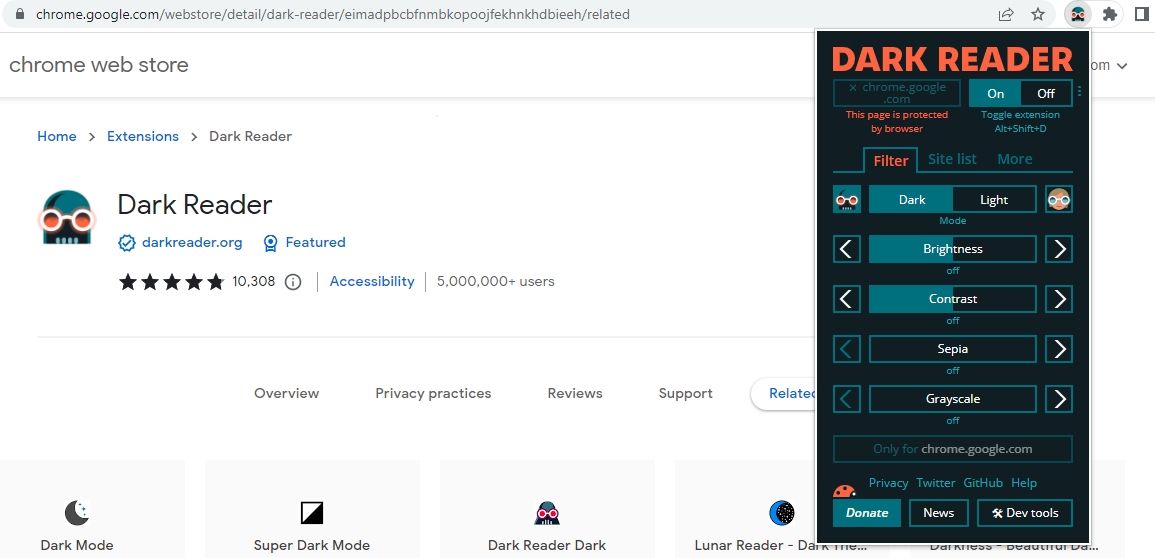Increase Brightness with right arrow
1155x558 pixels.
(x=1059, y=249)
